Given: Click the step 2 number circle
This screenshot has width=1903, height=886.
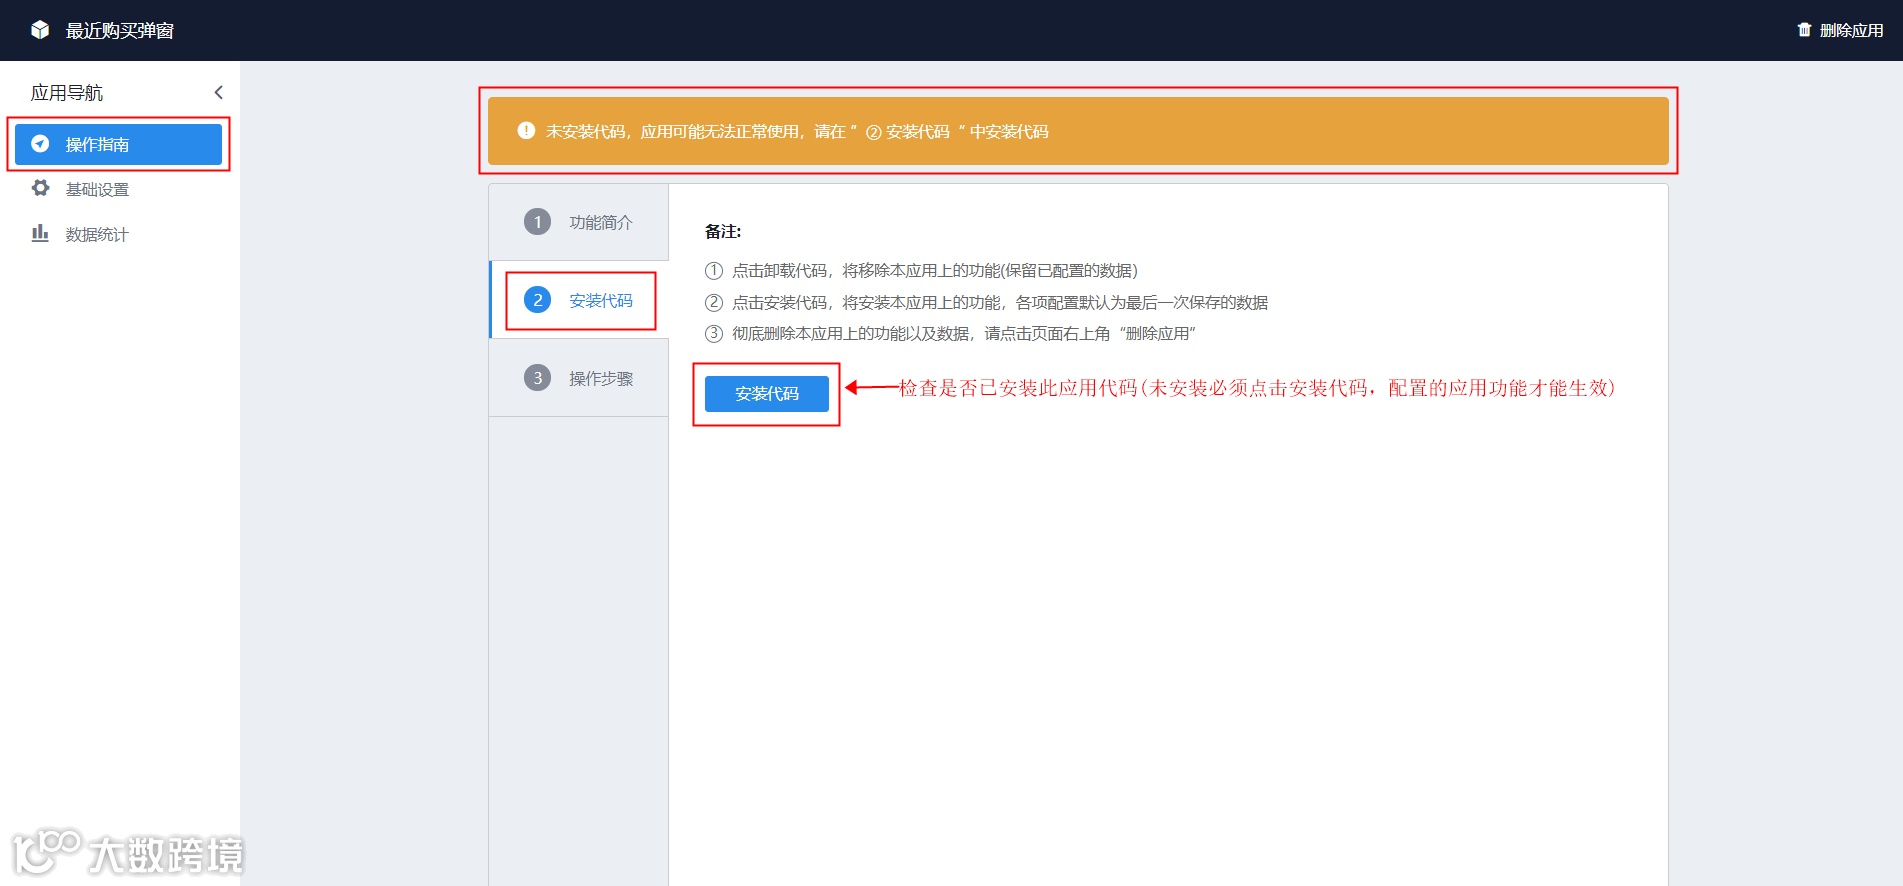Looking at the screenshot, I should tap(537, 300).
